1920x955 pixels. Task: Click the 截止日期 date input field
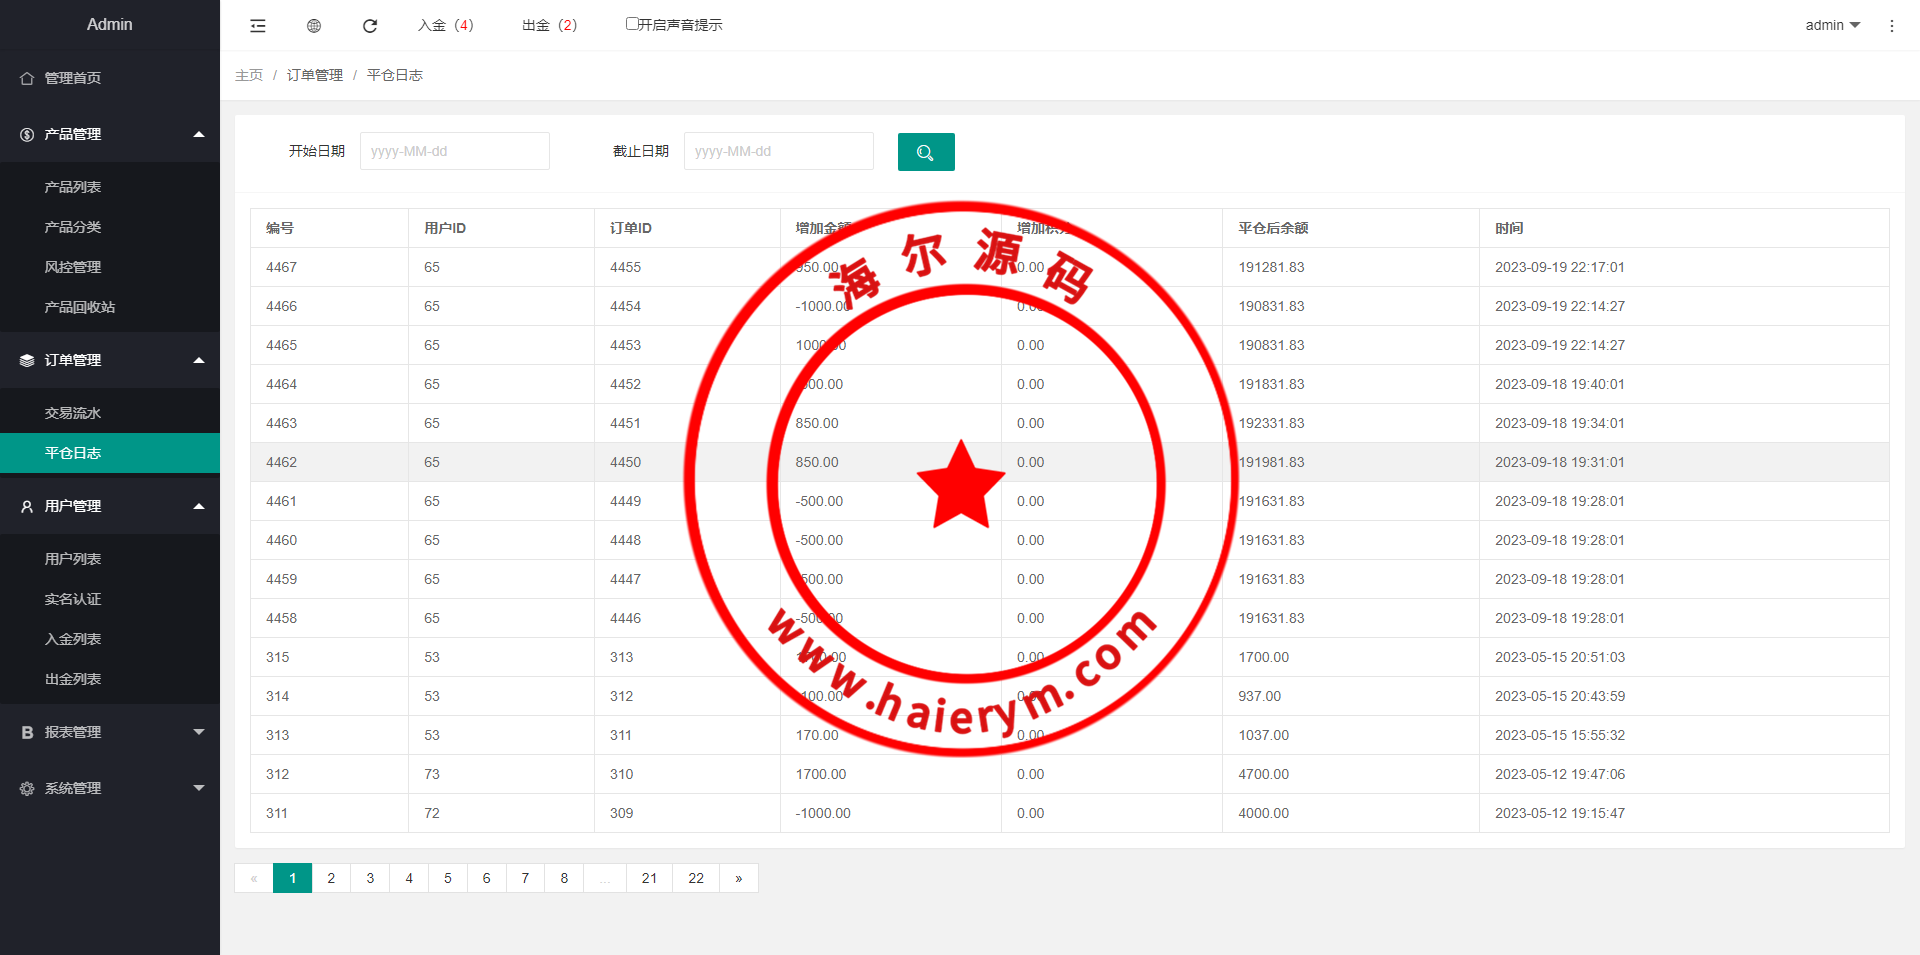pyautogui.click(x=778, y=151)
